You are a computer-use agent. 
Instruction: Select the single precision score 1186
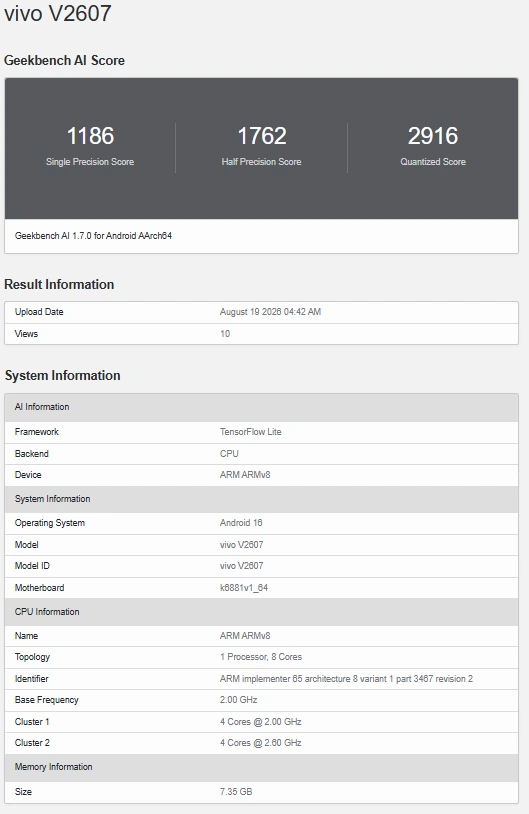90,136
